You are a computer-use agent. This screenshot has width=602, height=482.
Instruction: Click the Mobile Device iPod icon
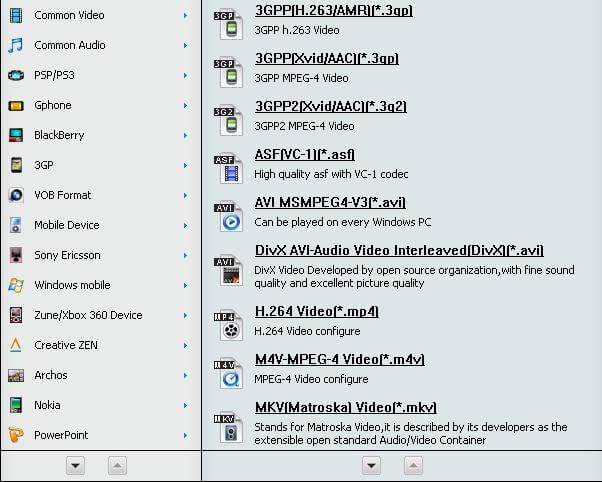(x=16, y=225)
